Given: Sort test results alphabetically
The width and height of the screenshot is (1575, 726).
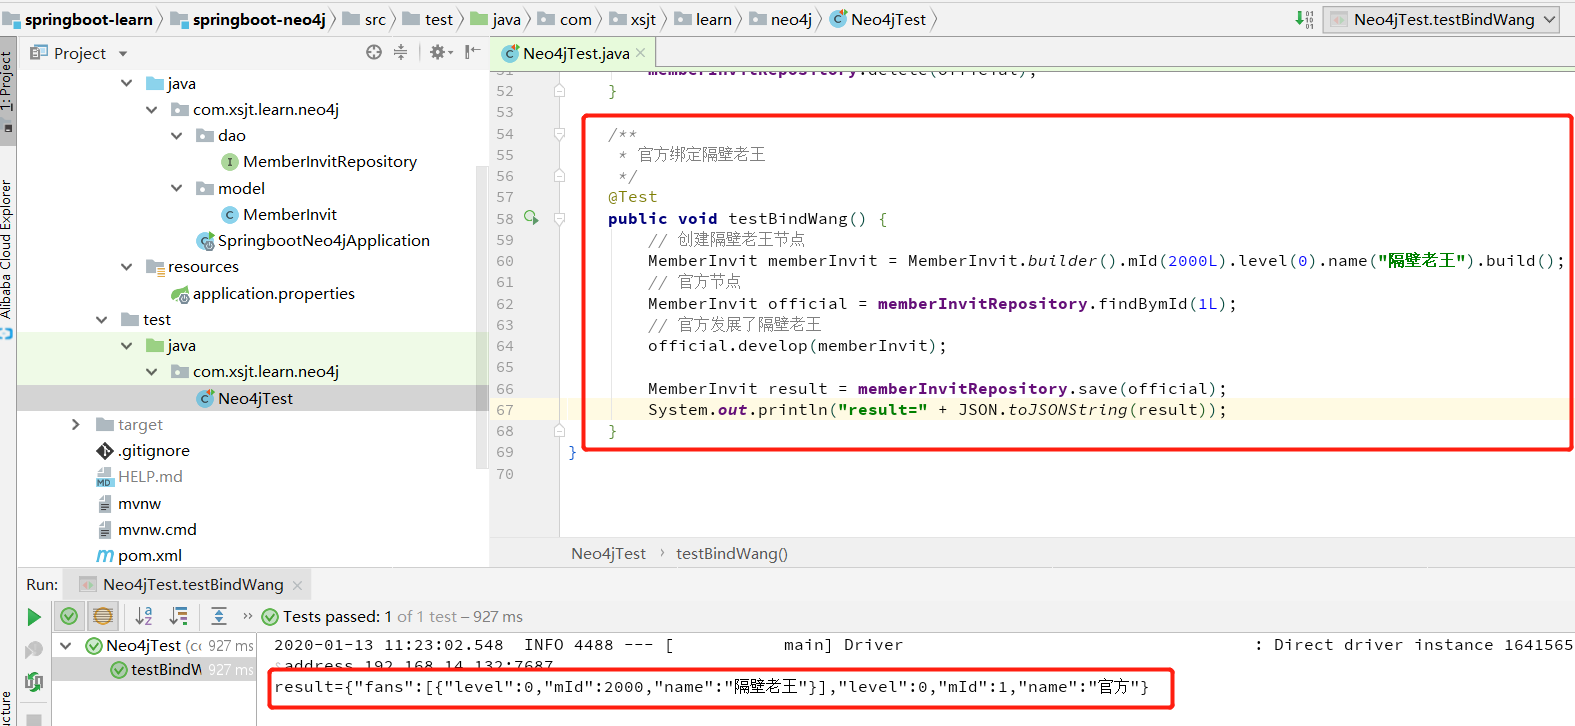Looking at the screenshot, I should pyautogui.click(x=144, y=616).
